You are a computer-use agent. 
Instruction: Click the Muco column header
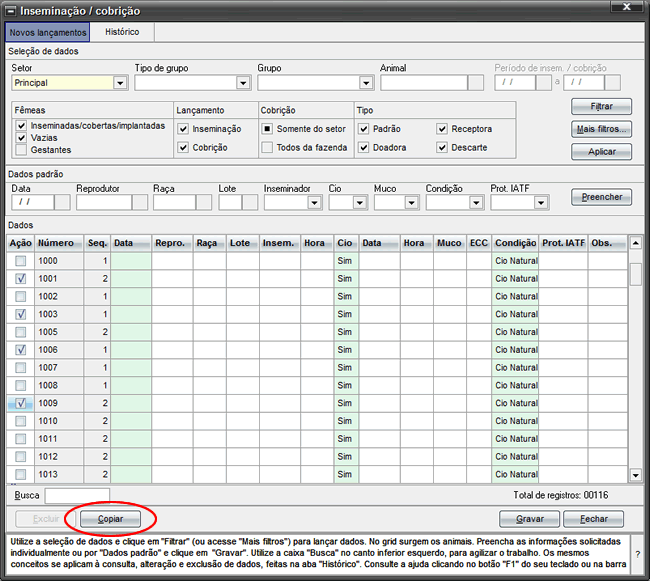[x=450, y=243]
